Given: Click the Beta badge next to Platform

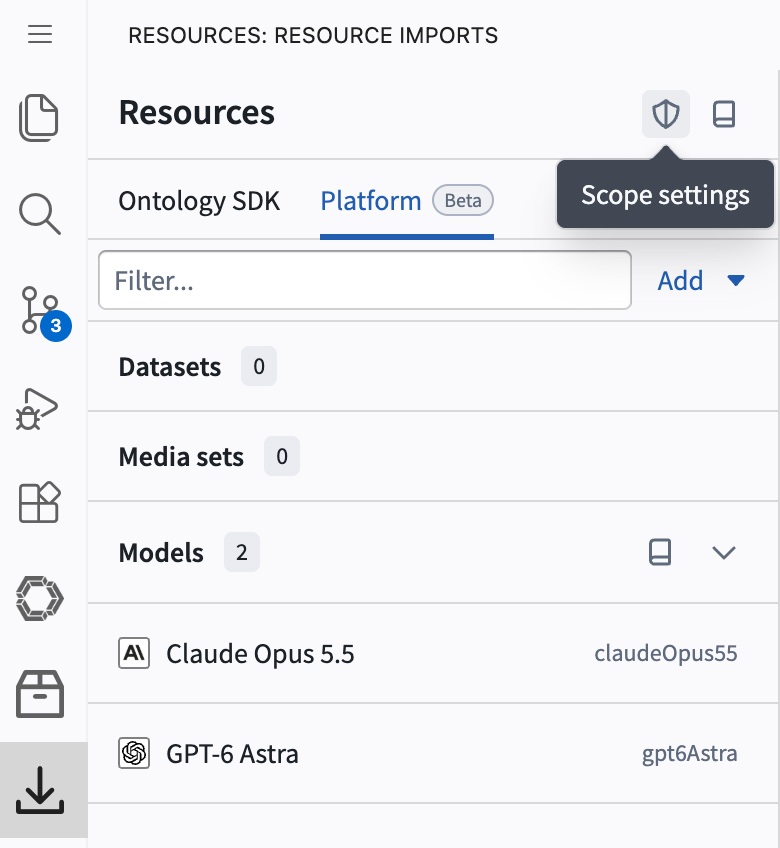Looking at the screenshot, I should tap(463, 201).
